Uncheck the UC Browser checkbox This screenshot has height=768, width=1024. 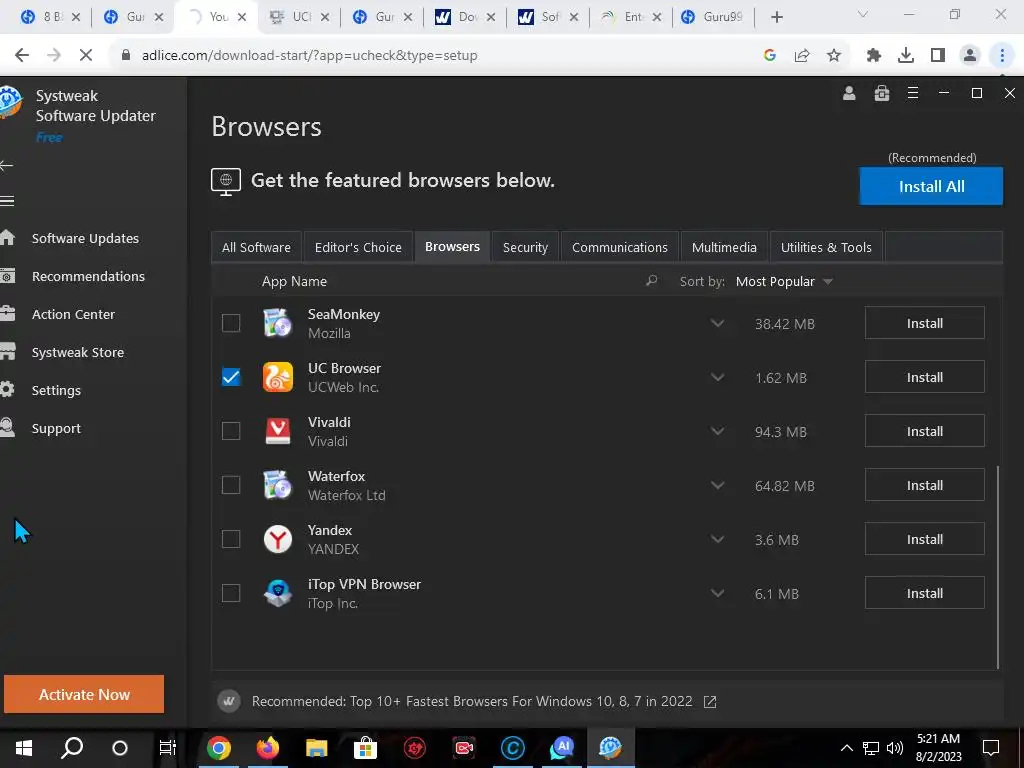click(231, 377)
